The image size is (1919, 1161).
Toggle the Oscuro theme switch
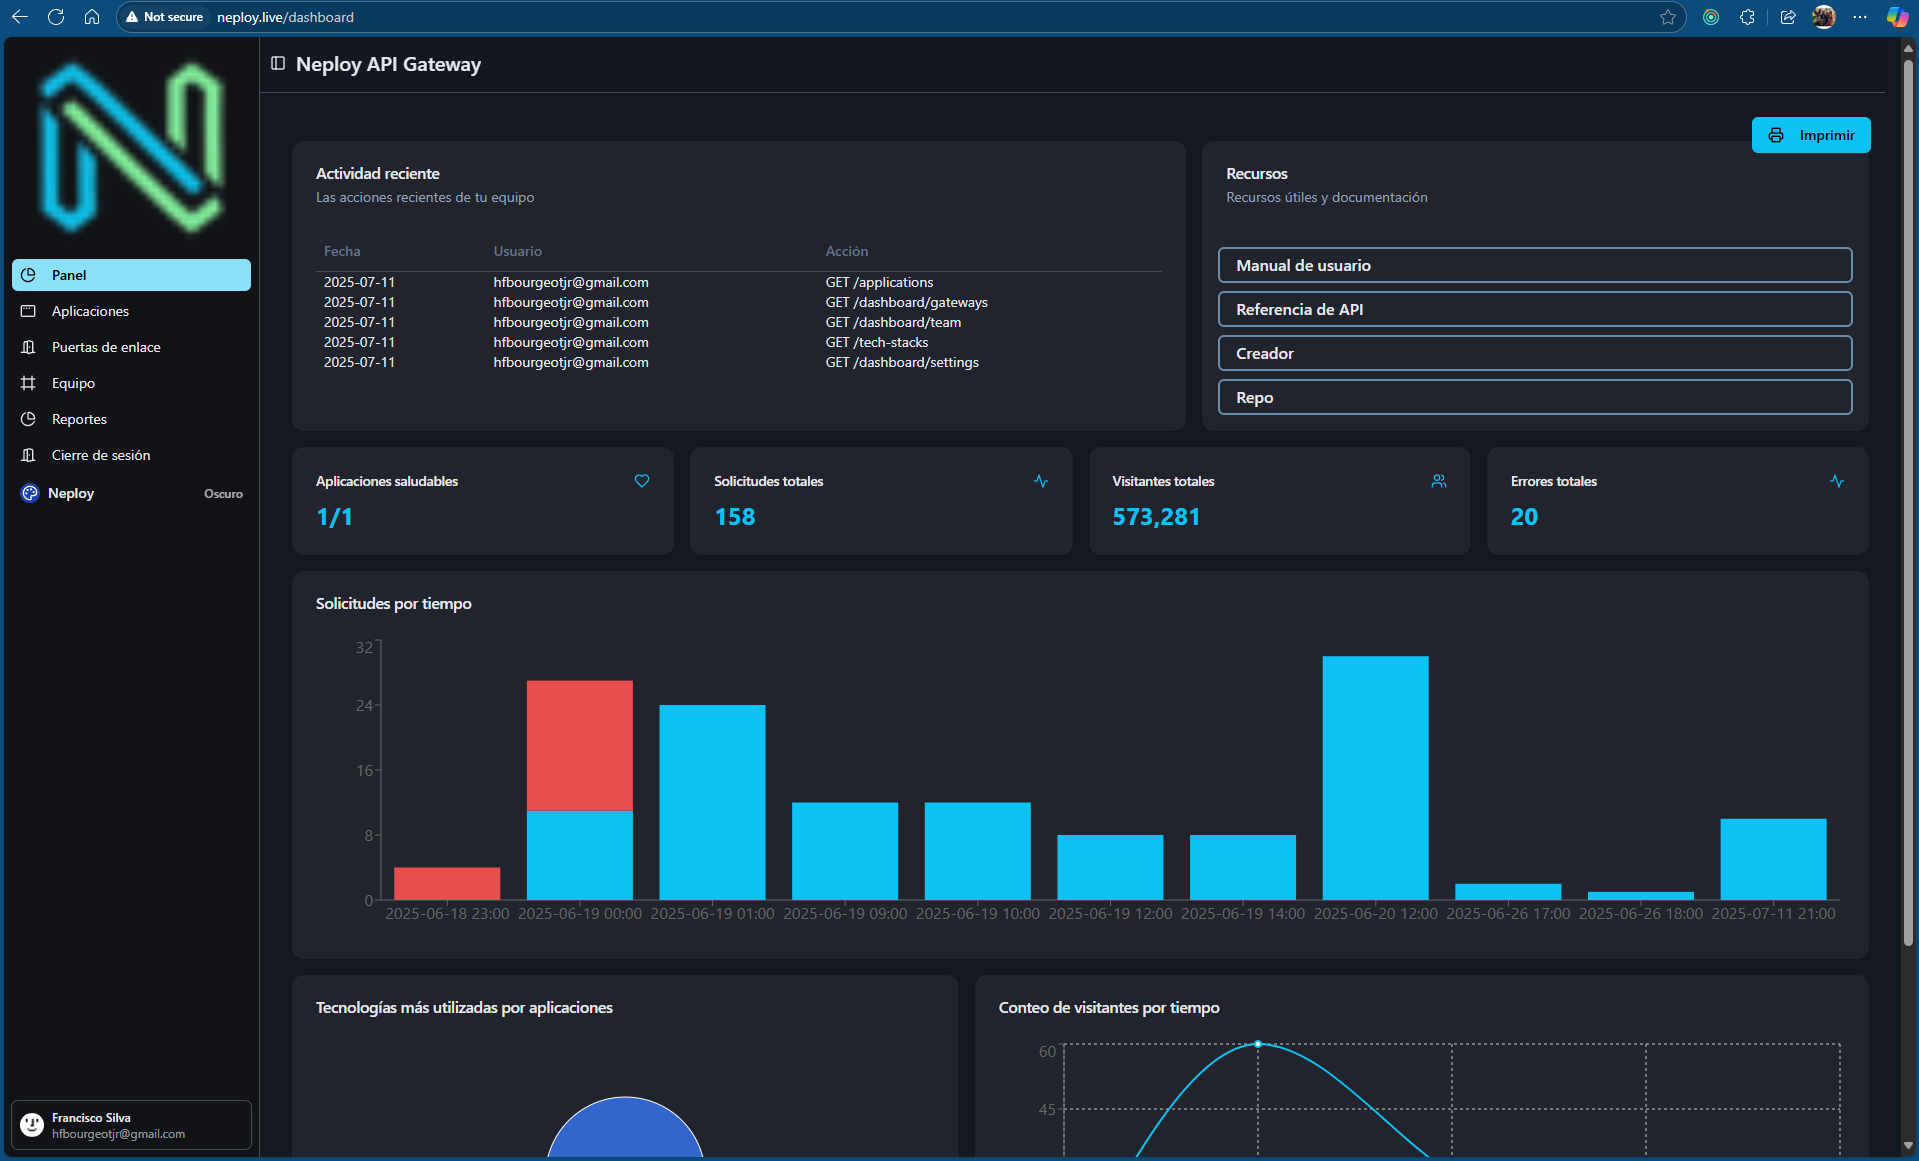click(223, 494)
